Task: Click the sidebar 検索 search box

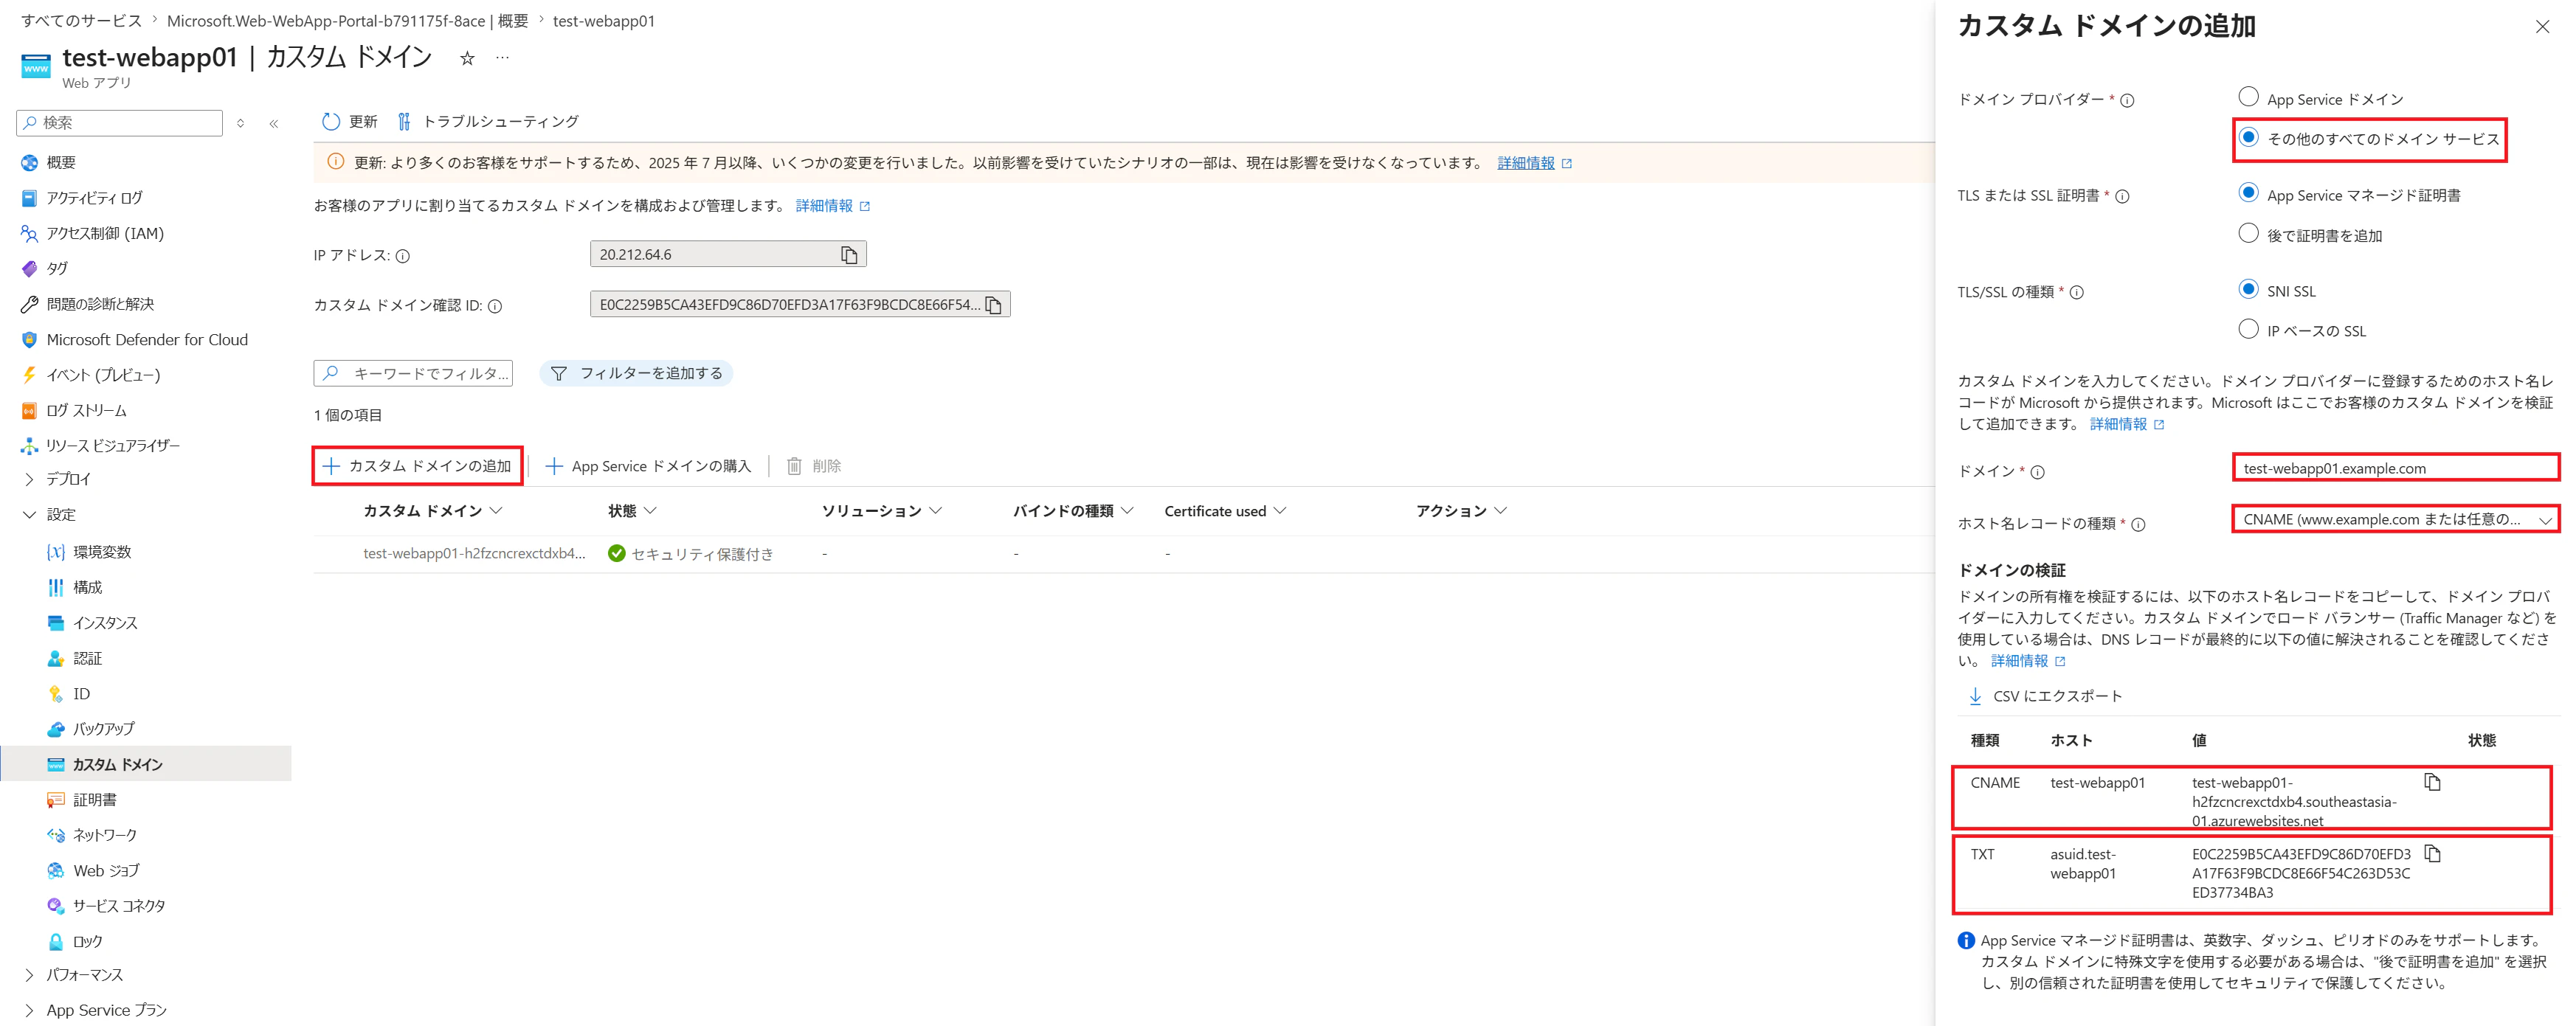Action: [120, 123]
